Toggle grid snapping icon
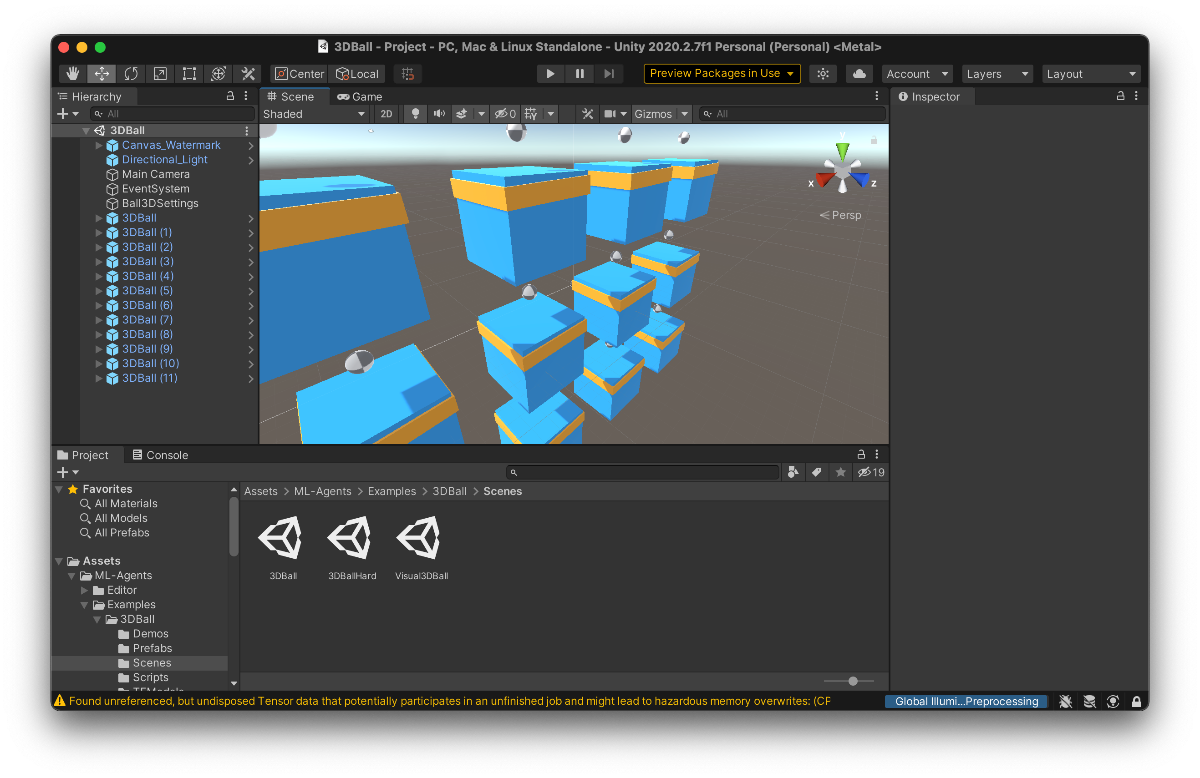Image resolution: width=1200 pixels, height=778 pixels. coord(407,74)
